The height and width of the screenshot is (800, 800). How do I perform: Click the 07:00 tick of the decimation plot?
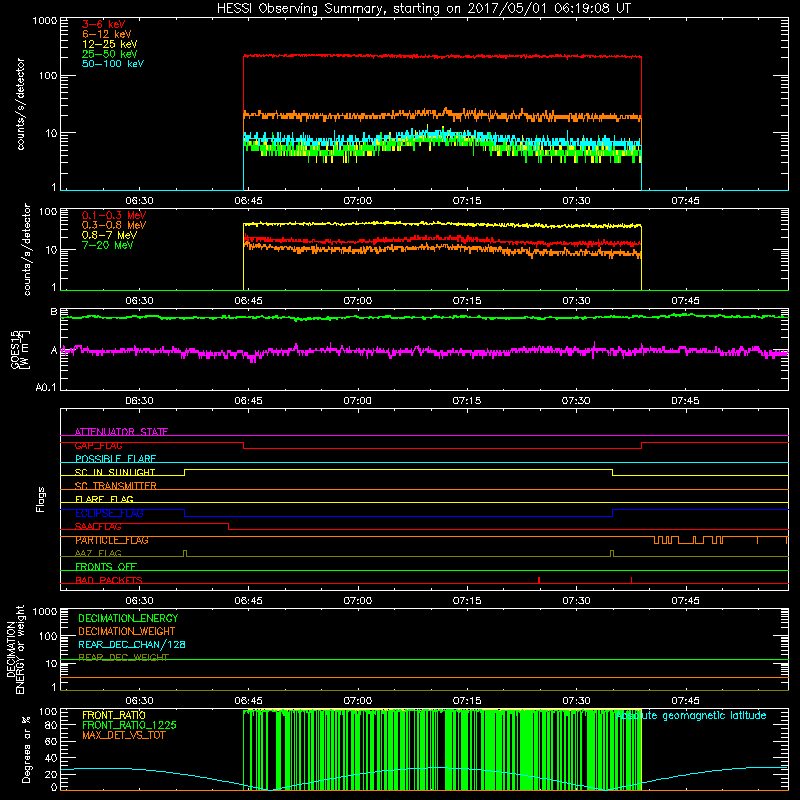pos(358,701)
